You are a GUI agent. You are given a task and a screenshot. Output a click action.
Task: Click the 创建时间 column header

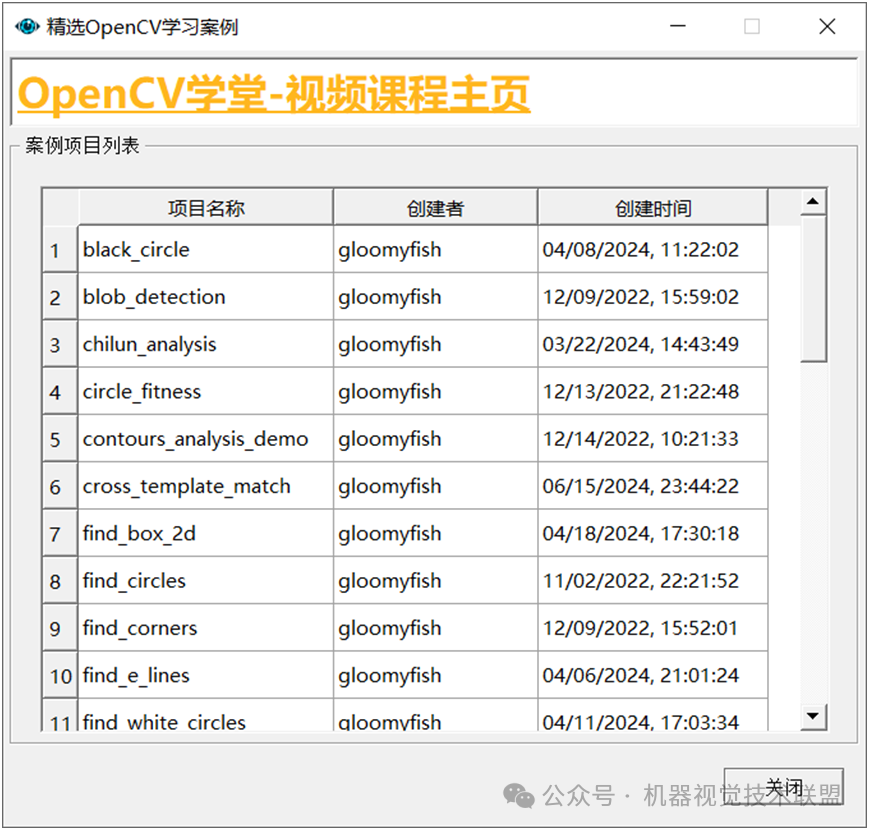652,207
